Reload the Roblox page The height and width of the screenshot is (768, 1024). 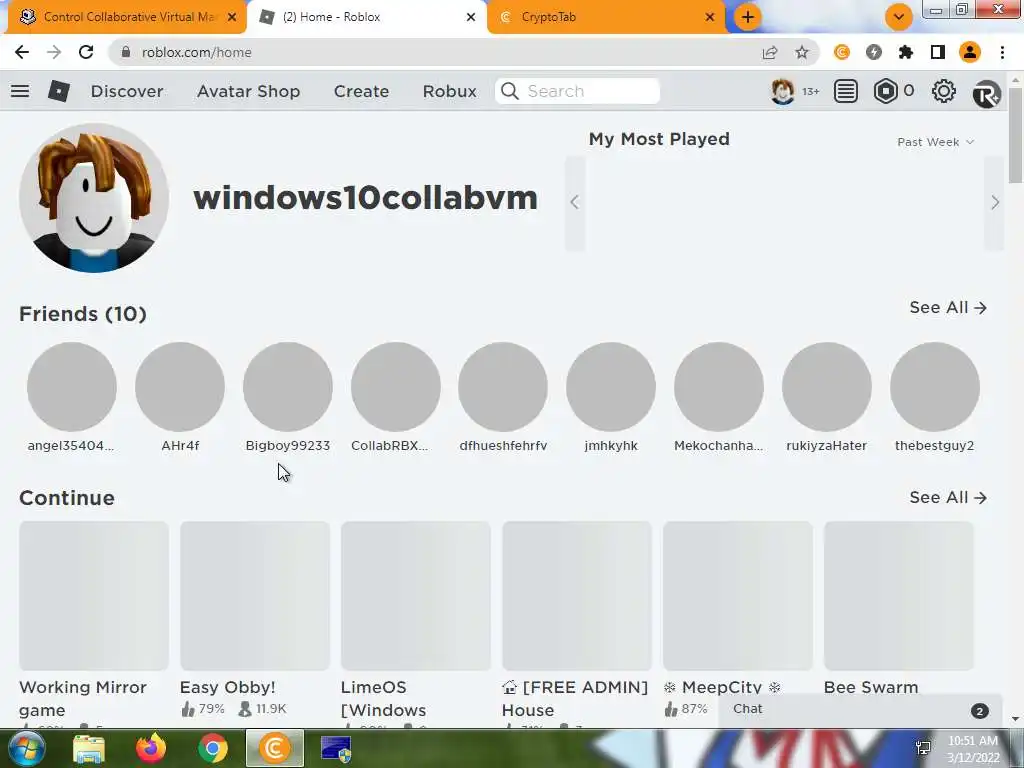coord(86,52)
